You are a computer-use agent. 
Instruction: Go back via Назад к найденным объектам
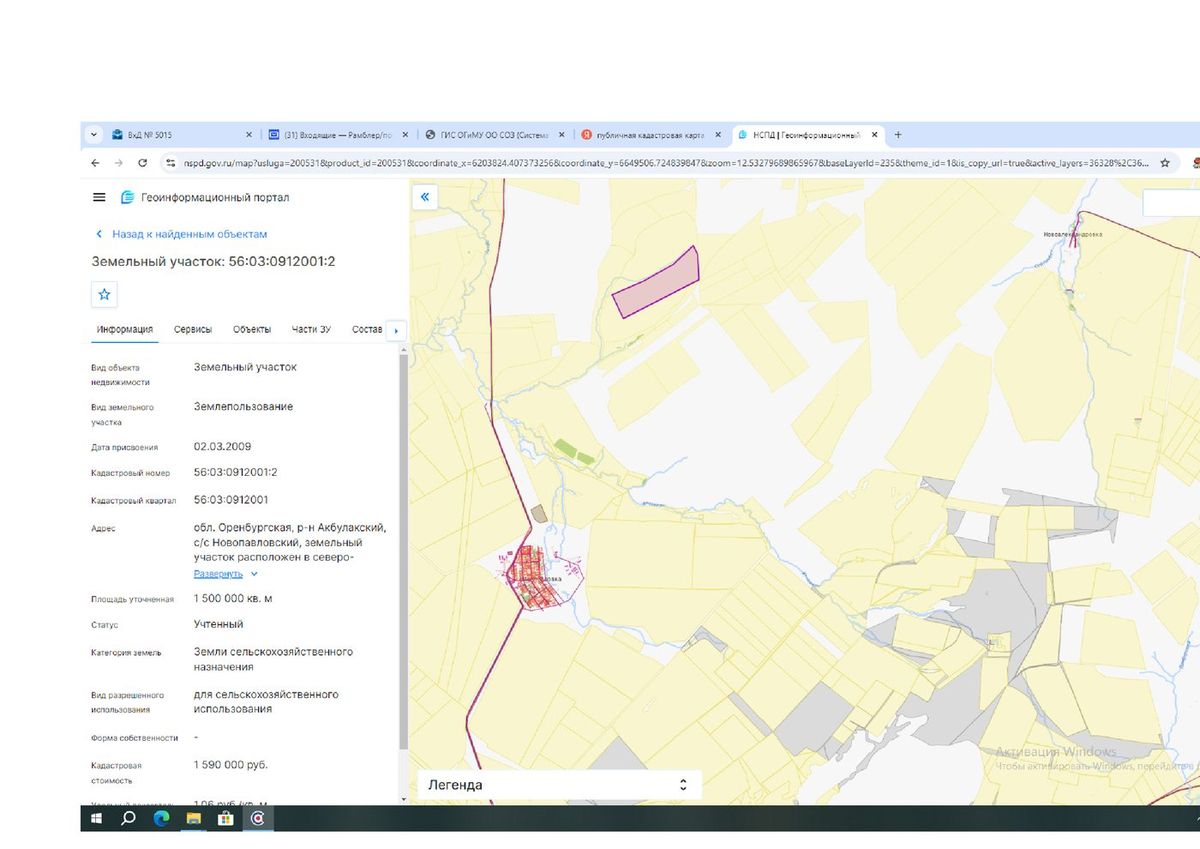tap(181, 234)
